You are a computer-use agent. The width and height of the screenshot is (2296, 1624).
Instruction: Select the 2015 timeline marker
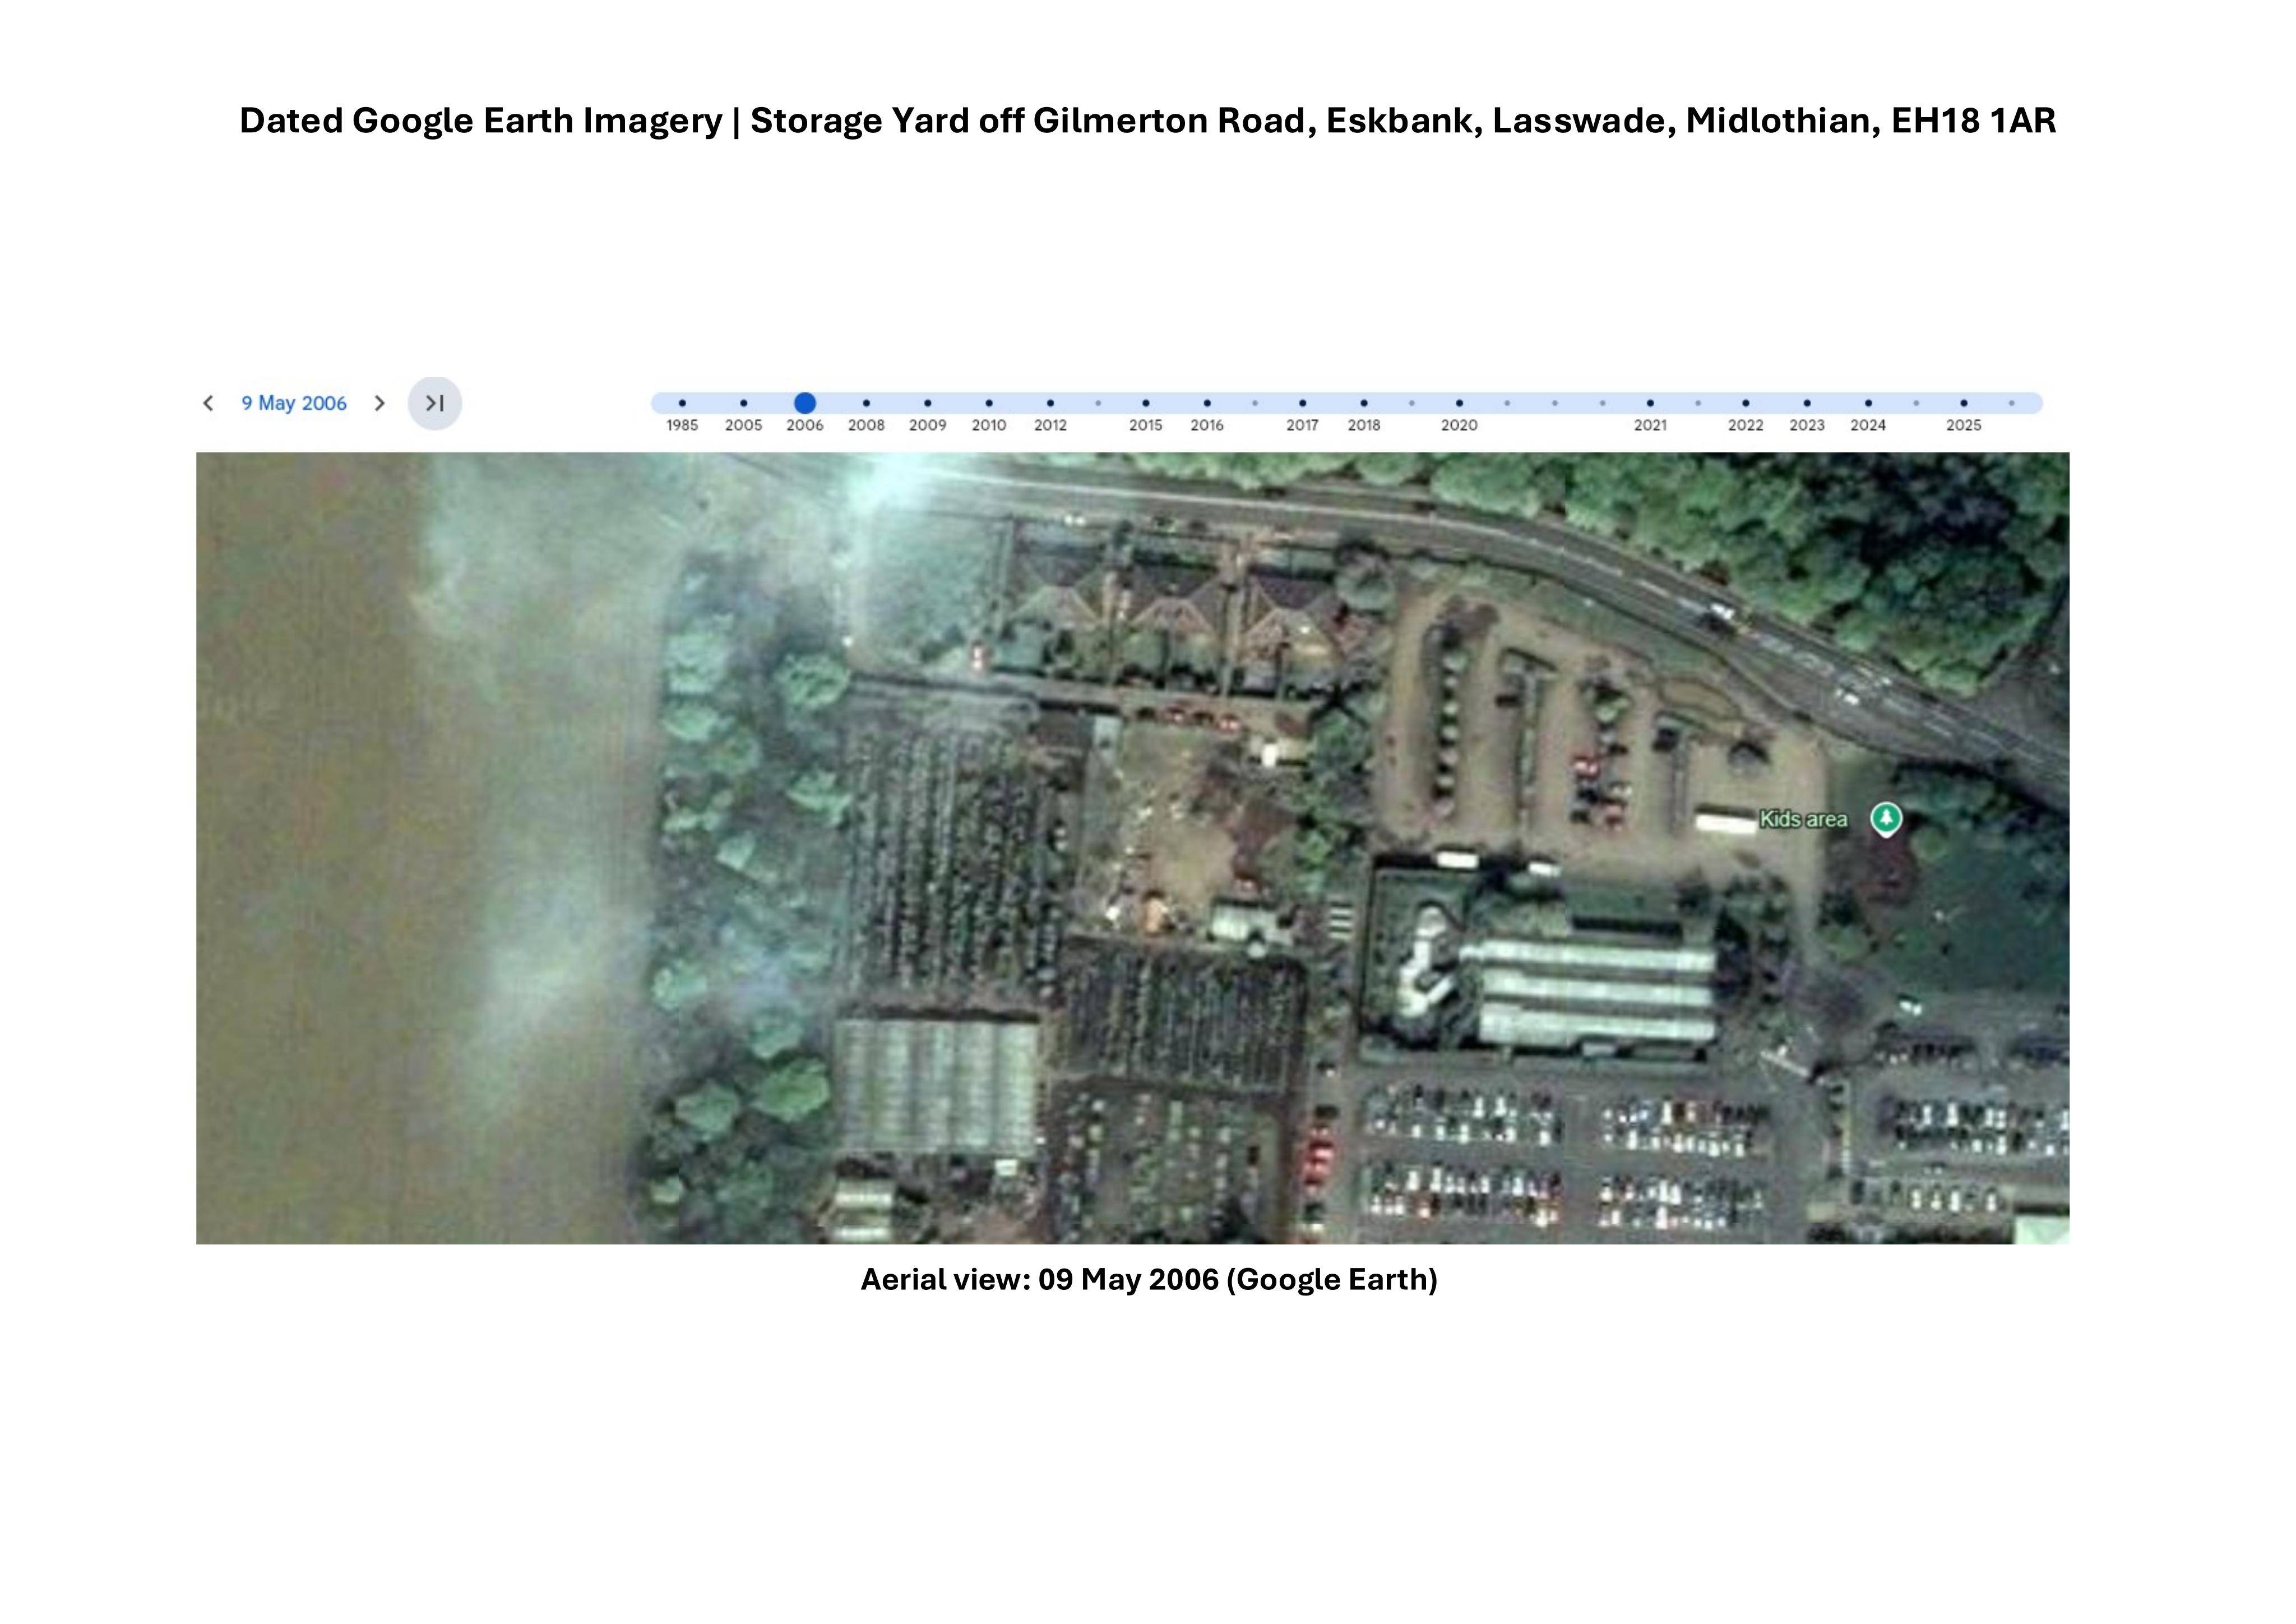coord(1146,403)
